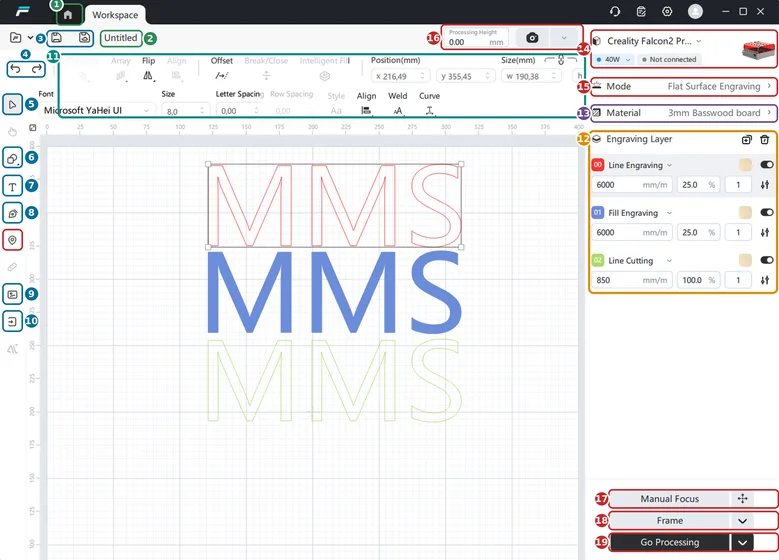Delete engraving layer with trash icon
The width and height of the screenshot is (779, 560).
click(x=765, y=140)
